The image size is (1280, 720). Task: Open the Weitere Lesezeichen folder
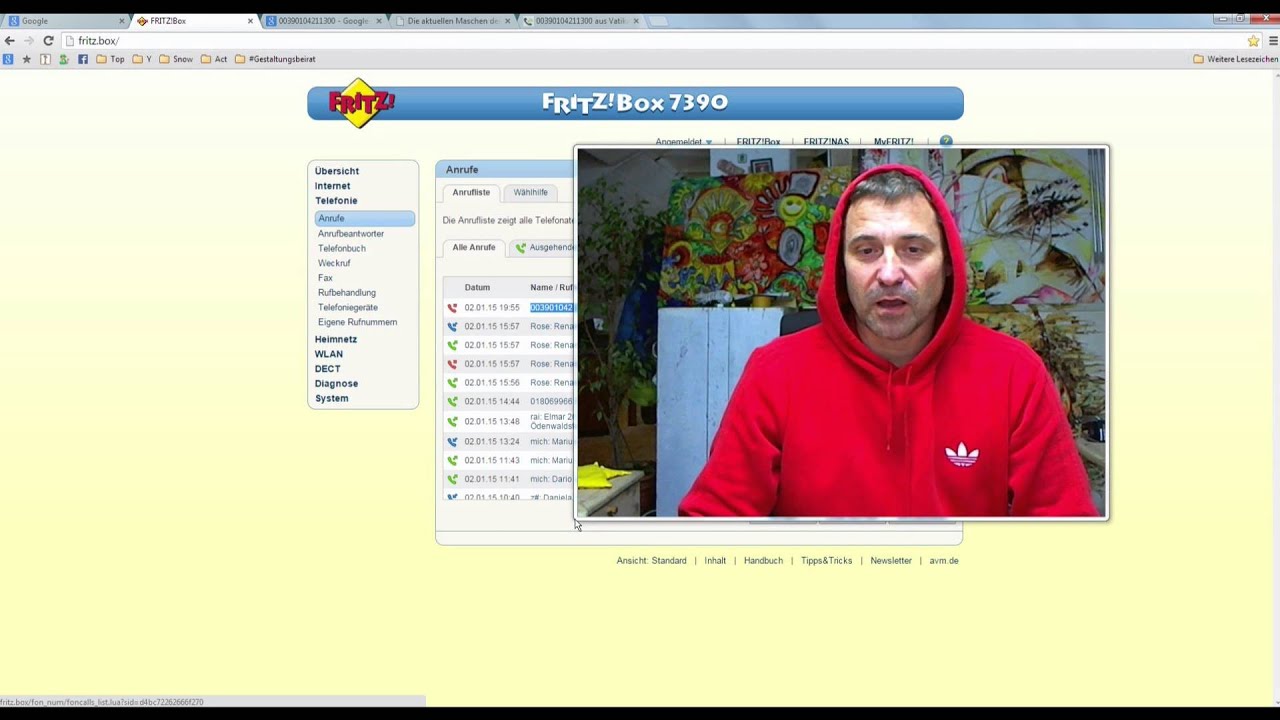(x=1236, y=59)
